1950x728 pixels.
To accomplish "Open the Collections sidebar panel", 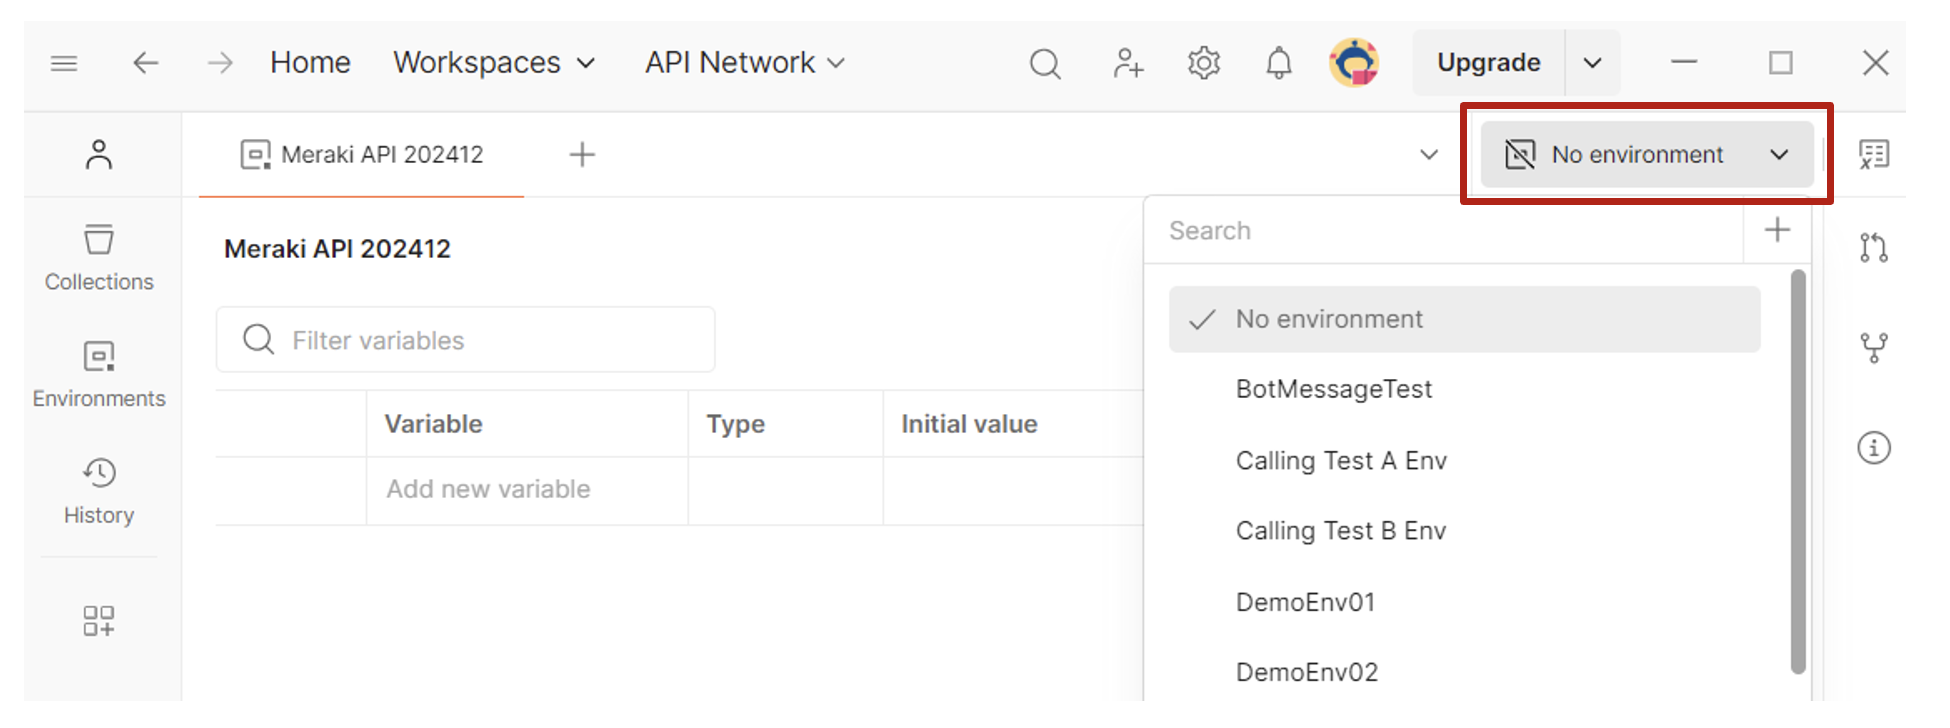I will (98, 257).
